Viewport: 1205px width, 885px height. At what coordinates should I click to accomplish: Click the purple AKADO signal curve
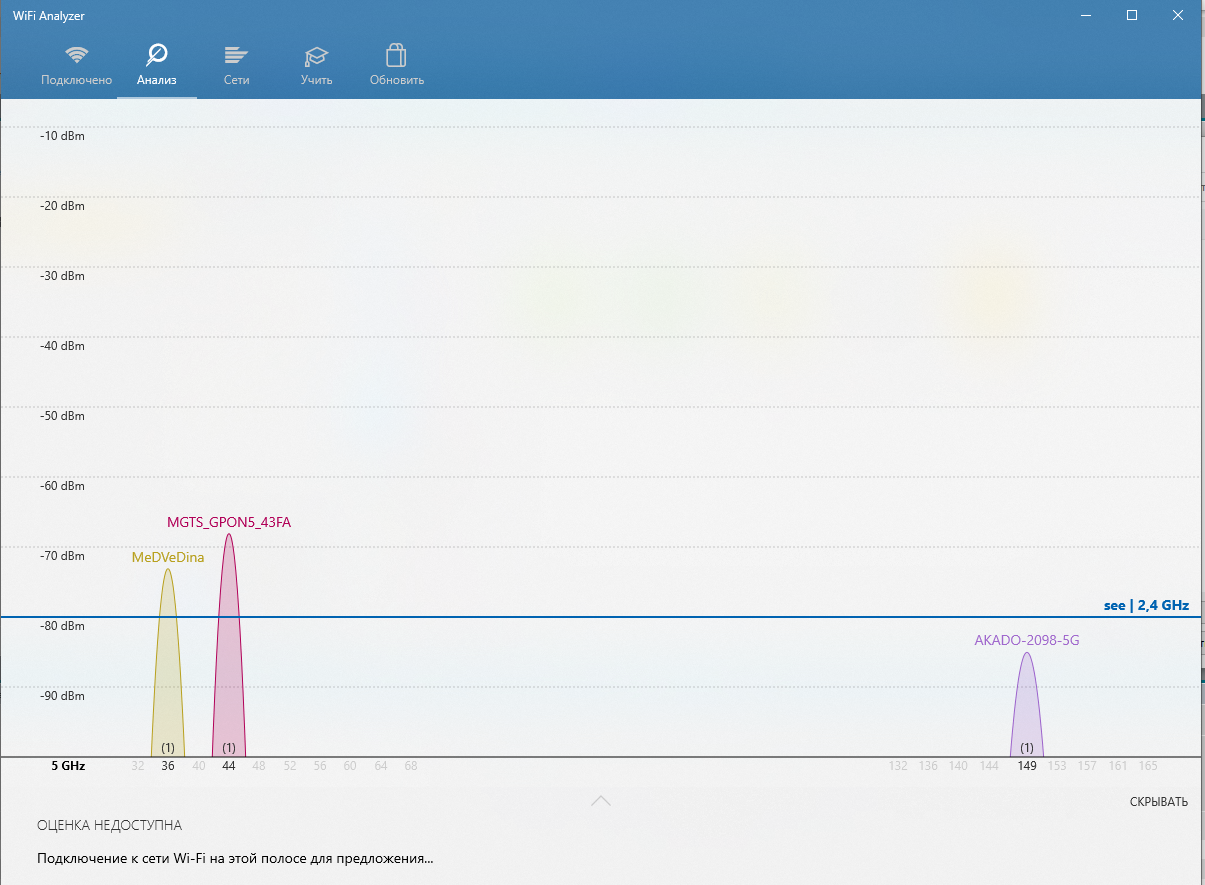1027,710
